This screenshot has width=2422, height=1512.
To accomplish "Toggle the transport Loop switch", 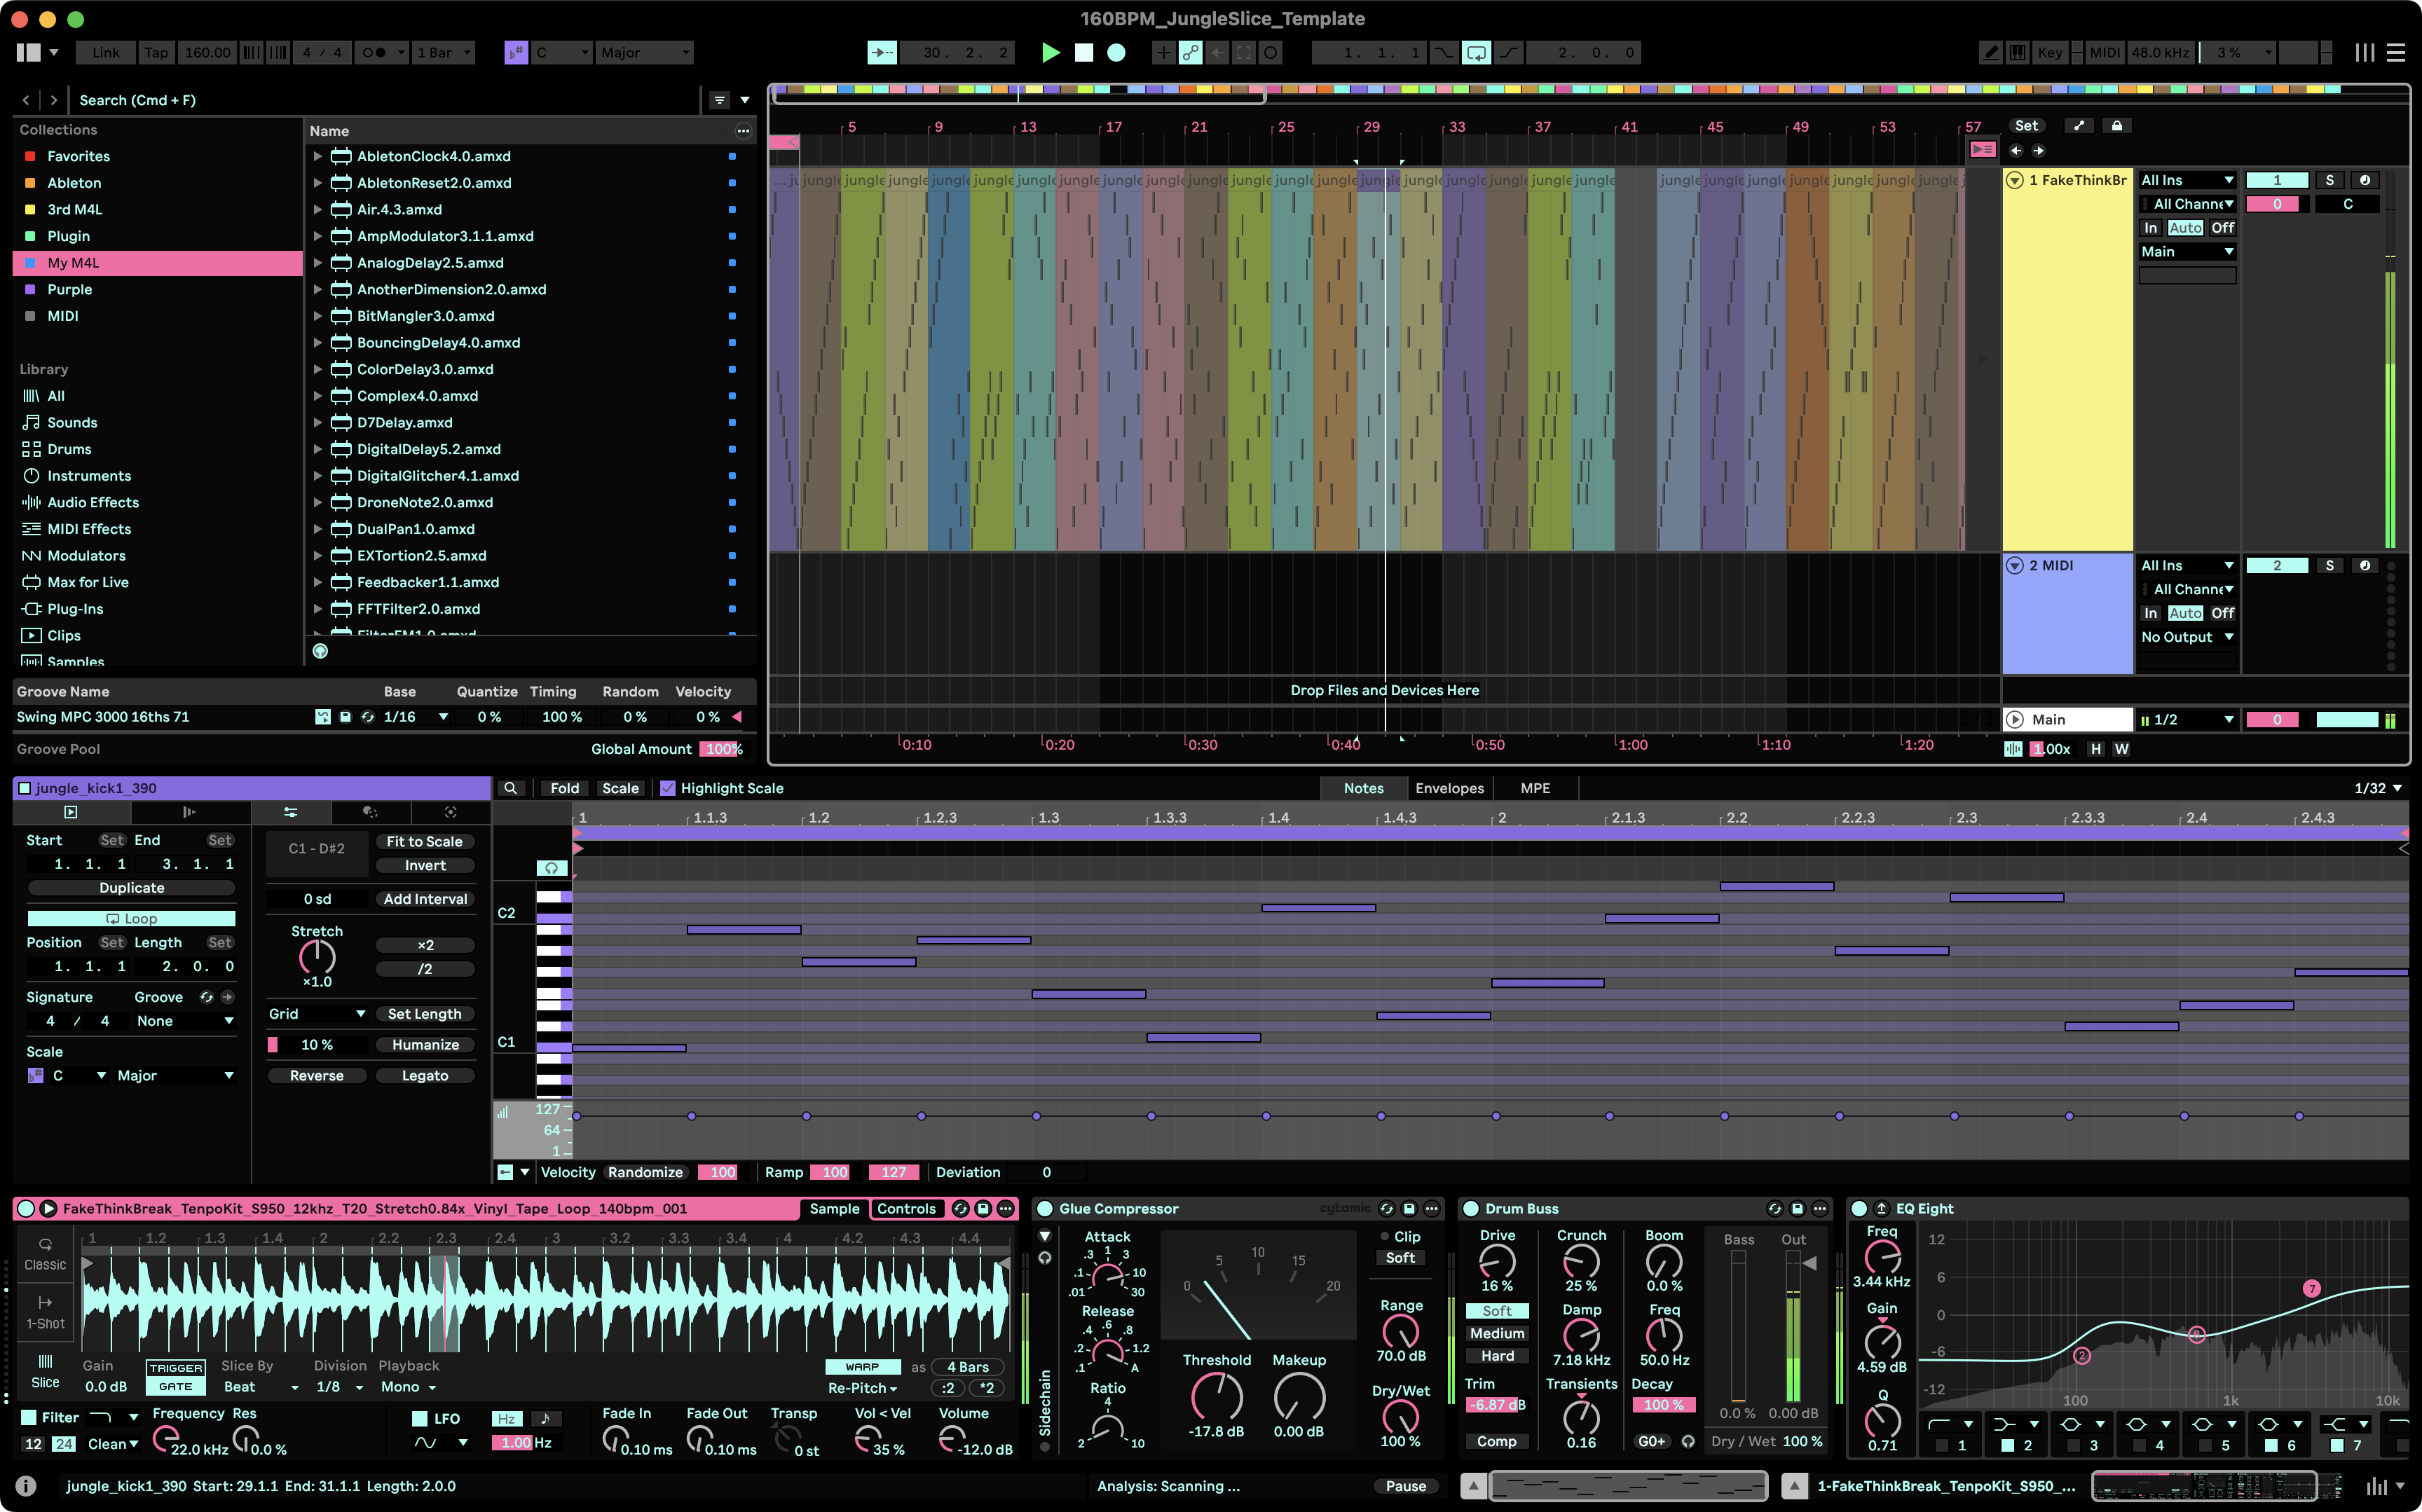I will [x=1476, y=52].
